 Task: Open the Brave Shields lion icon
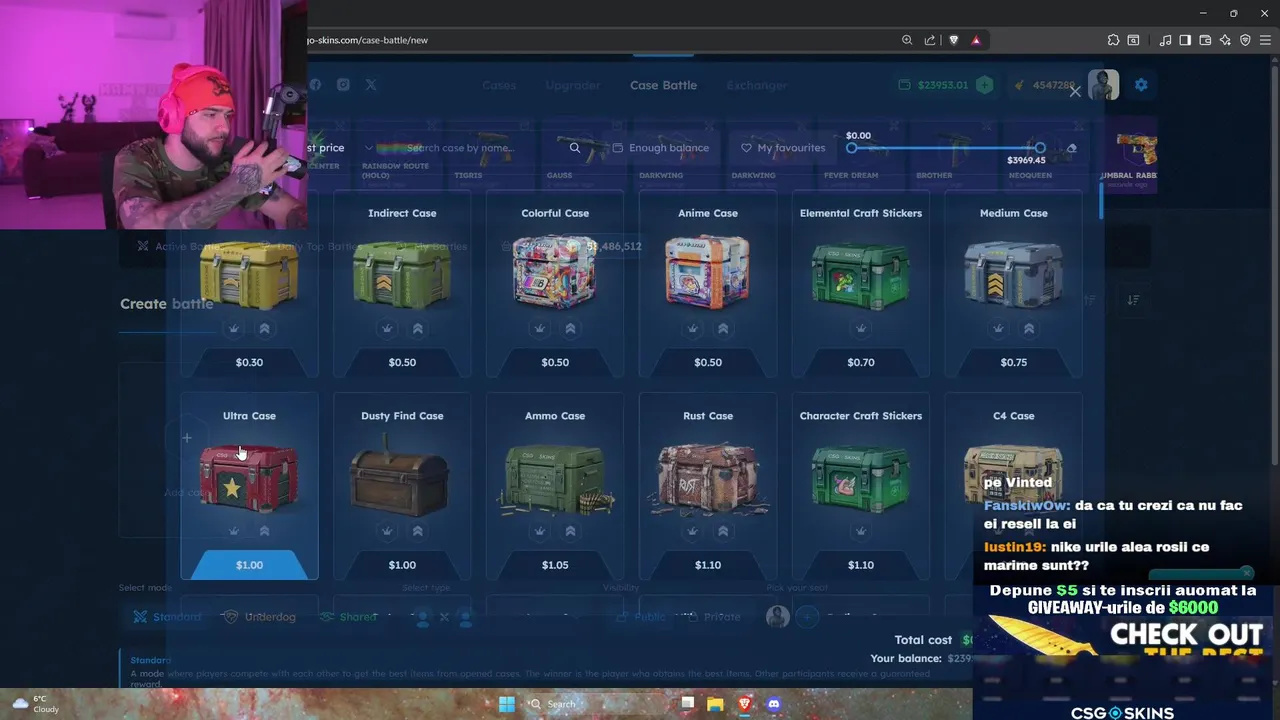click(953, 40)
